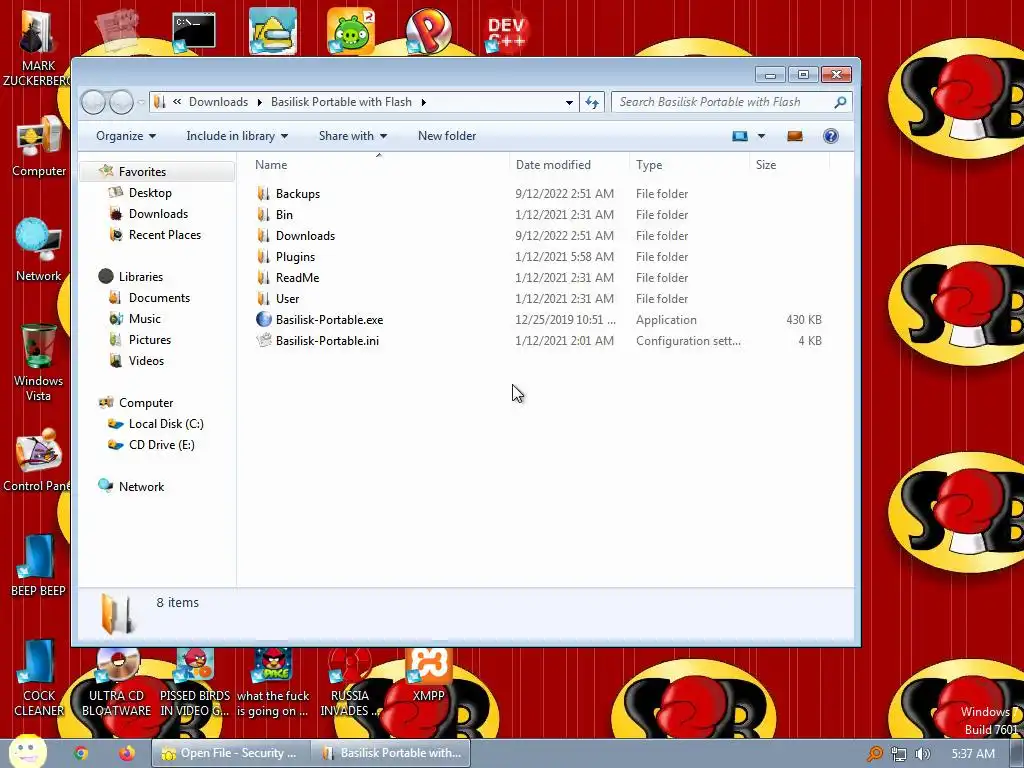Select the ReadMe folder icon
Image resolution: width=1024 pixels, height=768 pixels.
263,278
